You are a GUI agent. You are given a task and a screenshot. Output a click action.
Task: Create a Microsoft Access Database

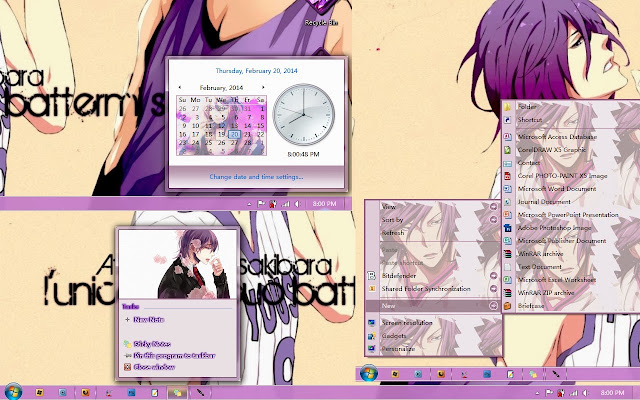coord(571,137)
